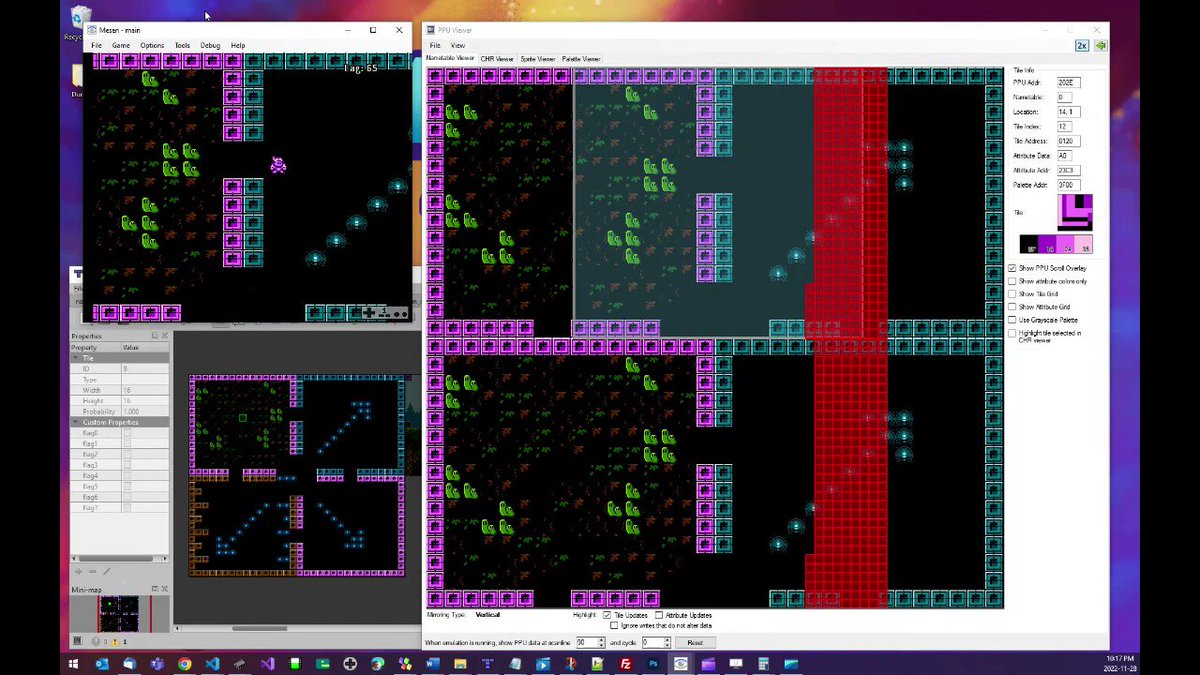Toggle the flag3 checkbox in Custom Properties

click(127, 465)
